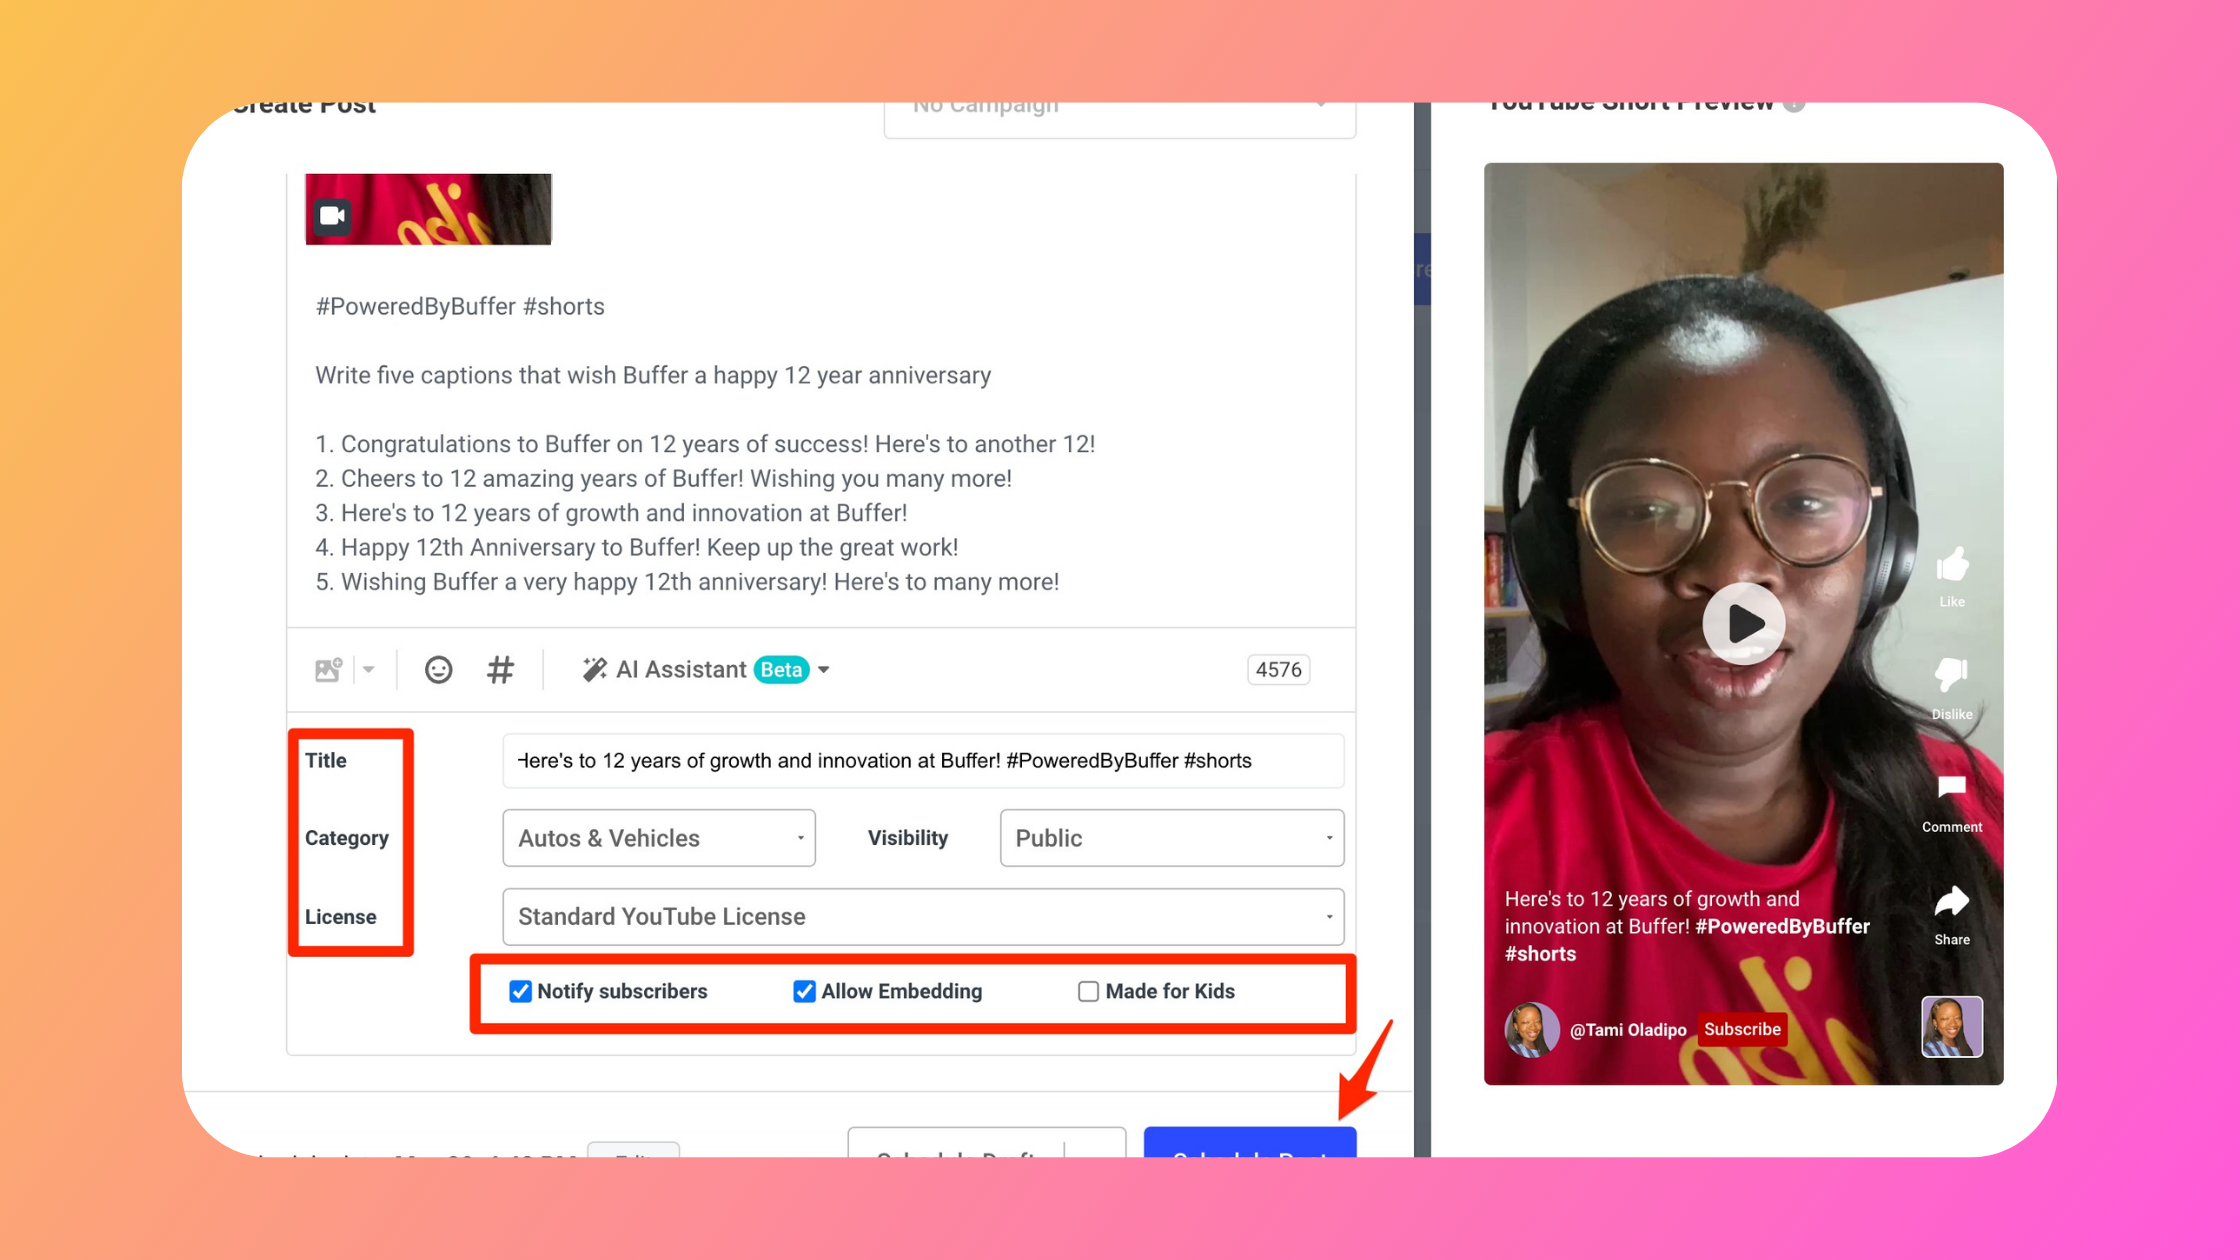The image size is (2240, 1260).
Task: Click the Subscribe button on Short preview
Action: [x=1745, y=1029]
